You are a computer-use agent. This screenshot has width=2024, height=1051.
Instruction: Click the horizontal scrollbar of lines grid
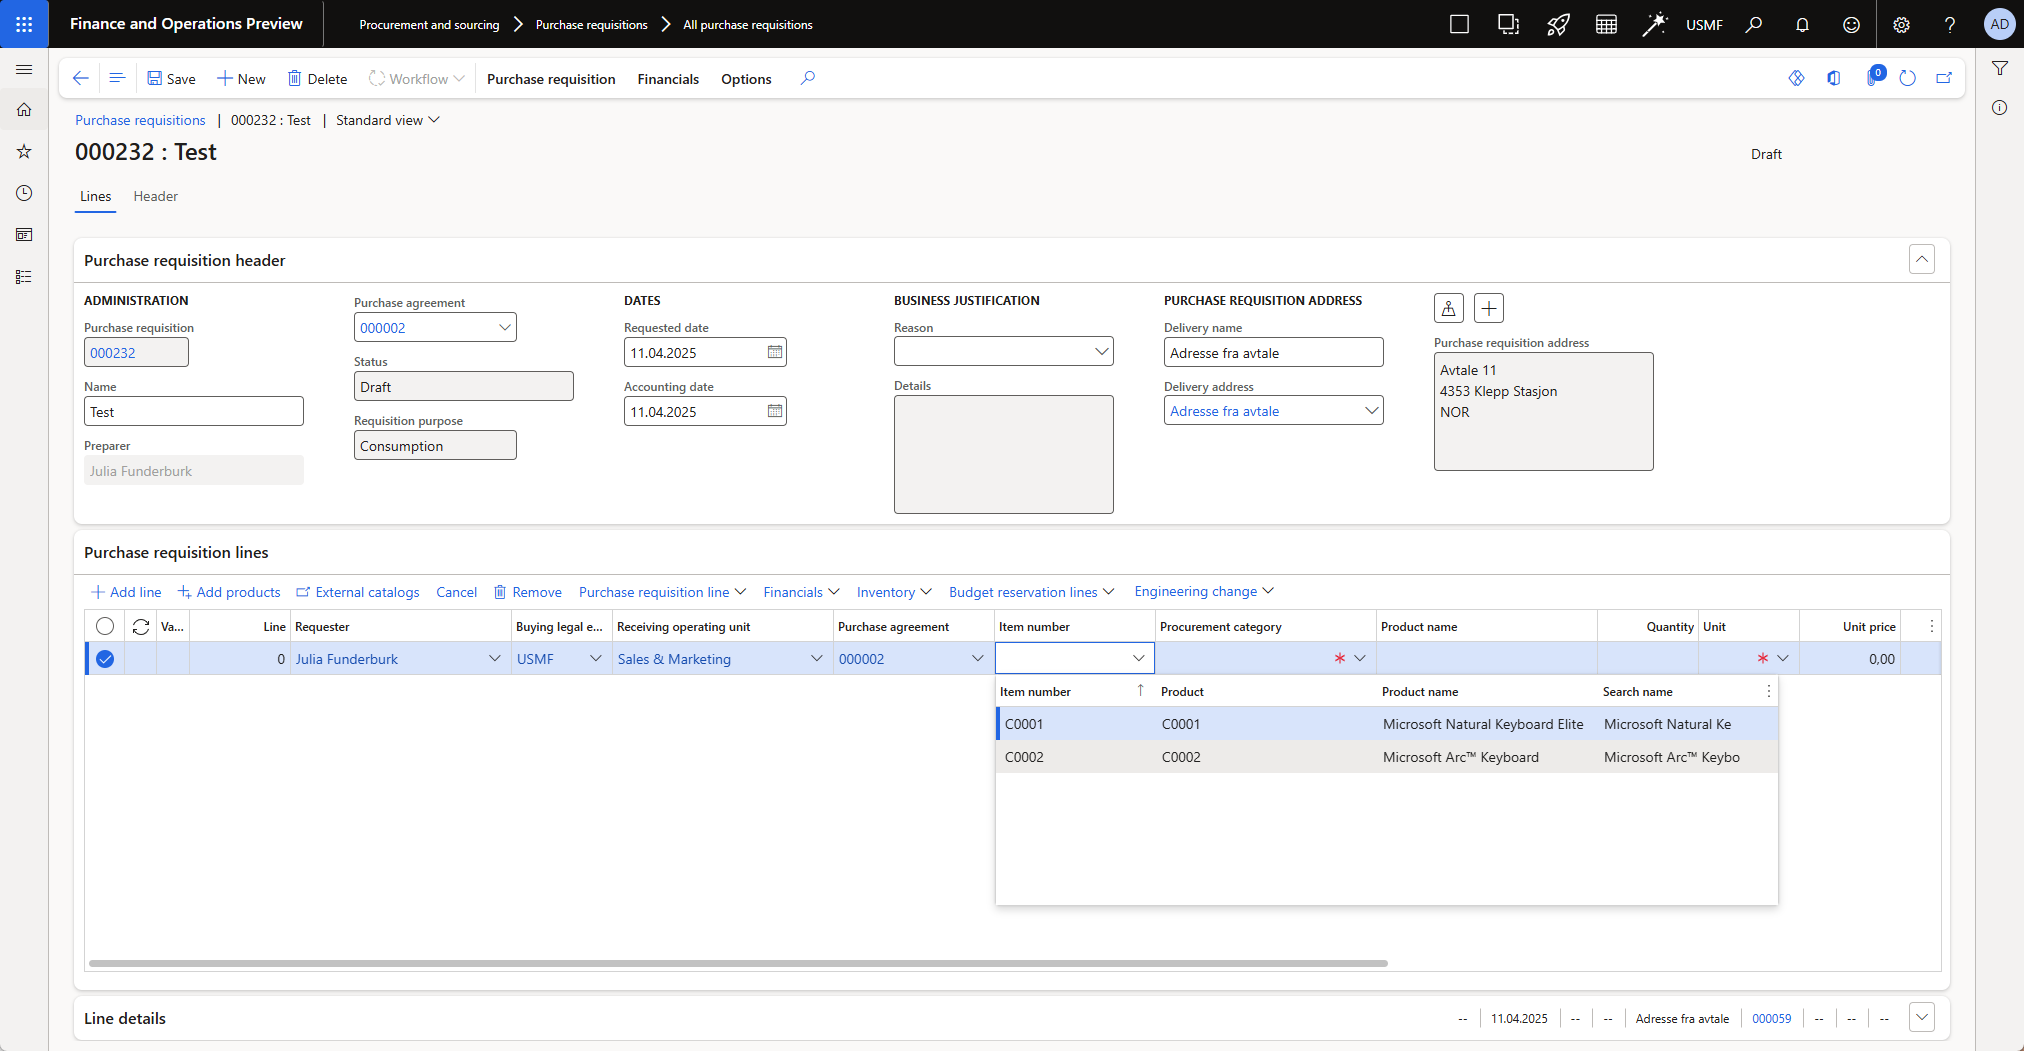click(738, 963)
